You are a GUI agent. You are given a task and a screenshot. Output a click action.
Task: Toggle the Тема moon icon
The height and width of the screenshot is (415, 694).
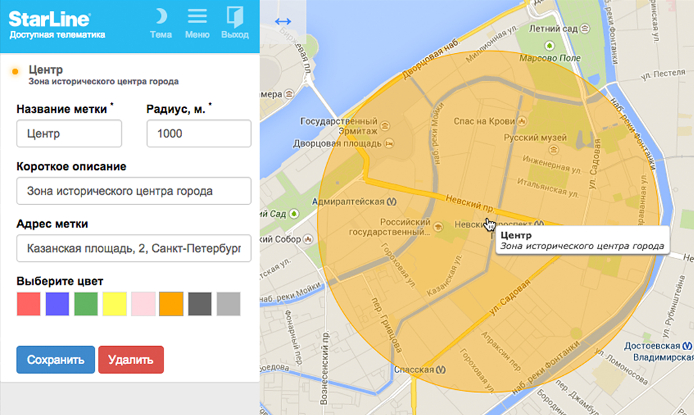pos(161,17)
